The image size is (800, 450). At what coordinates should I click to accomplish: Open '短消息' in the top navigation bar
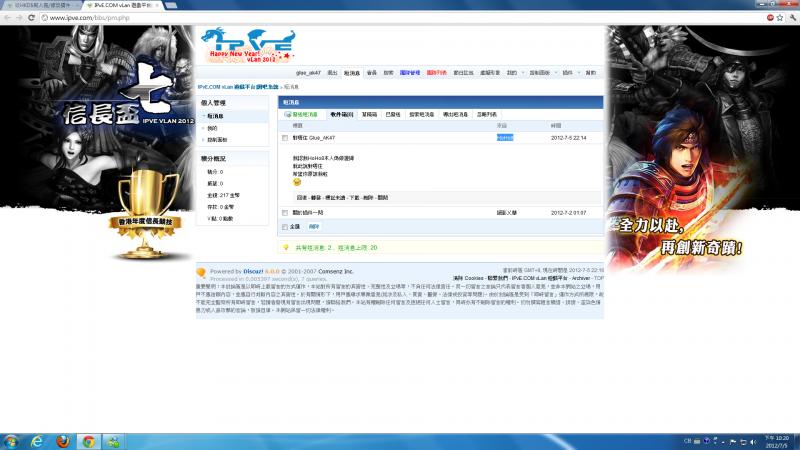(352, 73)
